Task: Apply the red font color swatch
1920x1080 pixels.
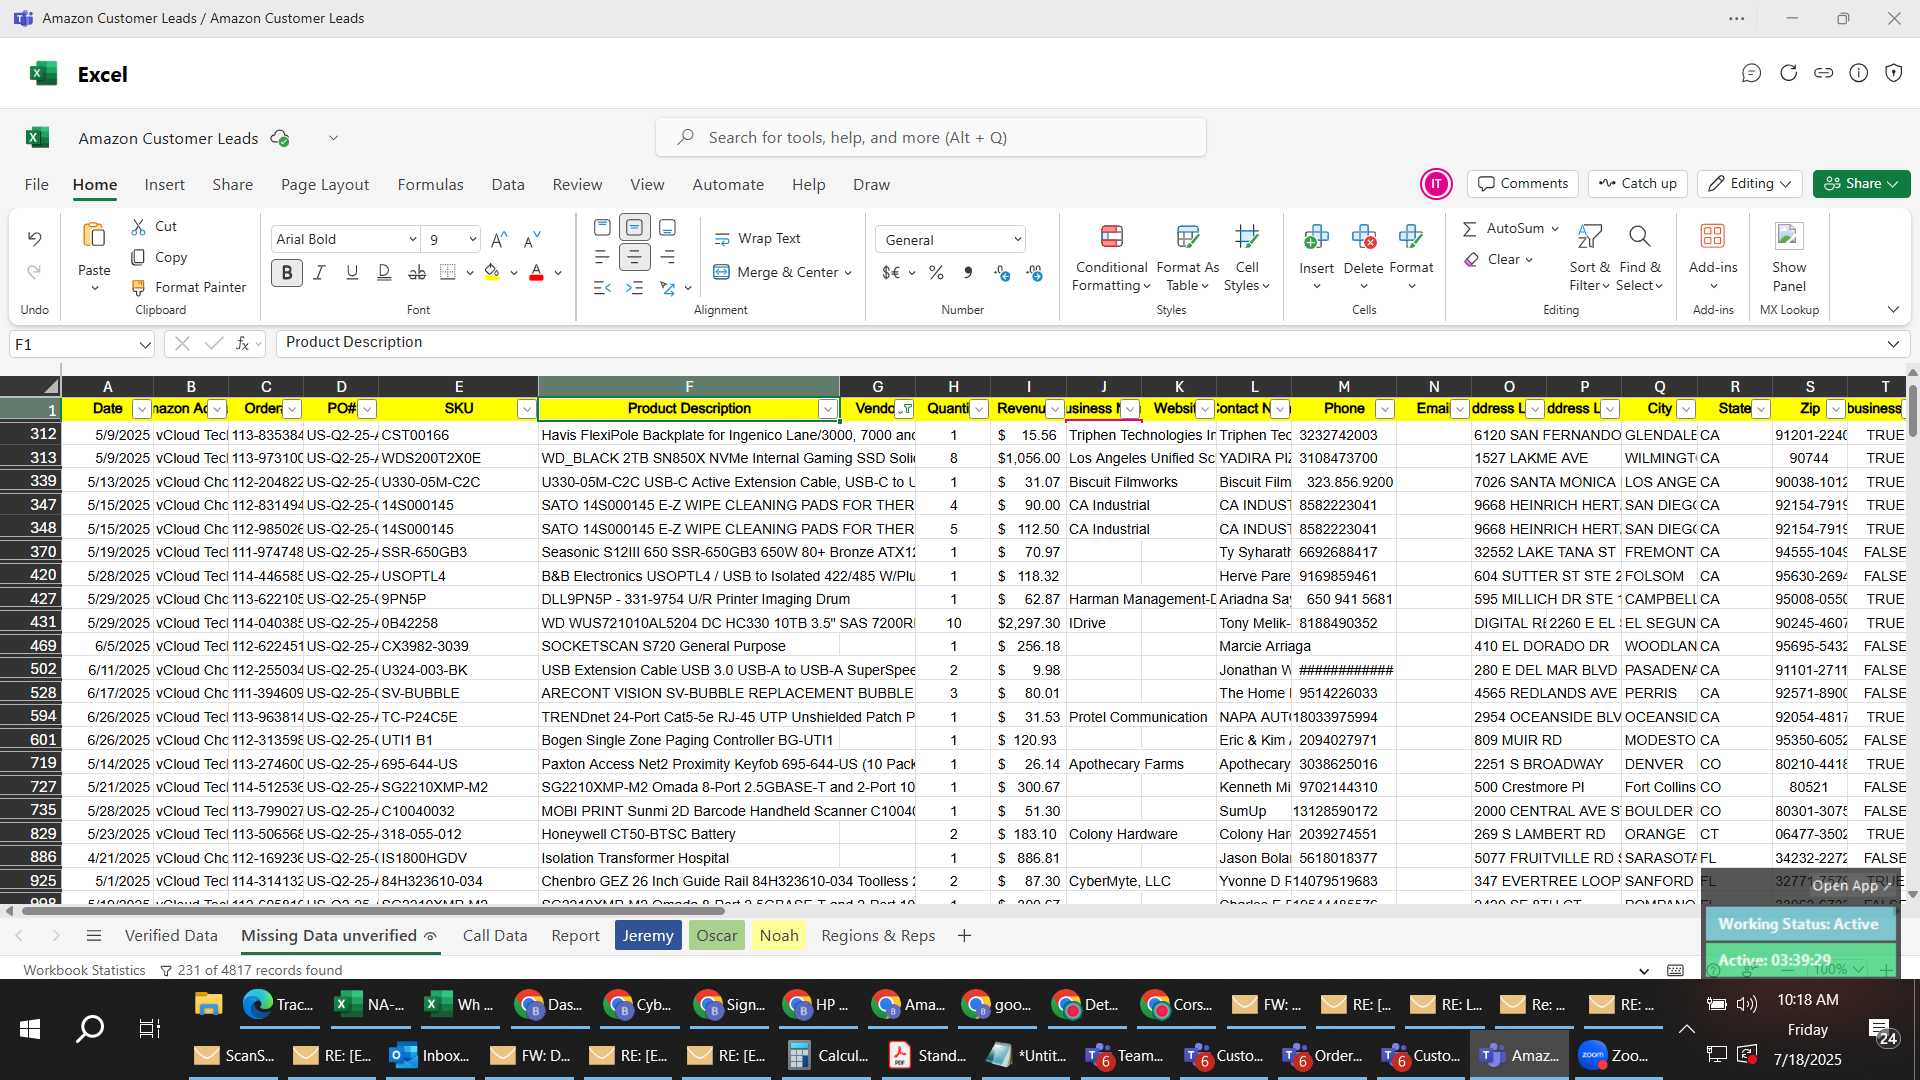Action: [x=536, y=272]
